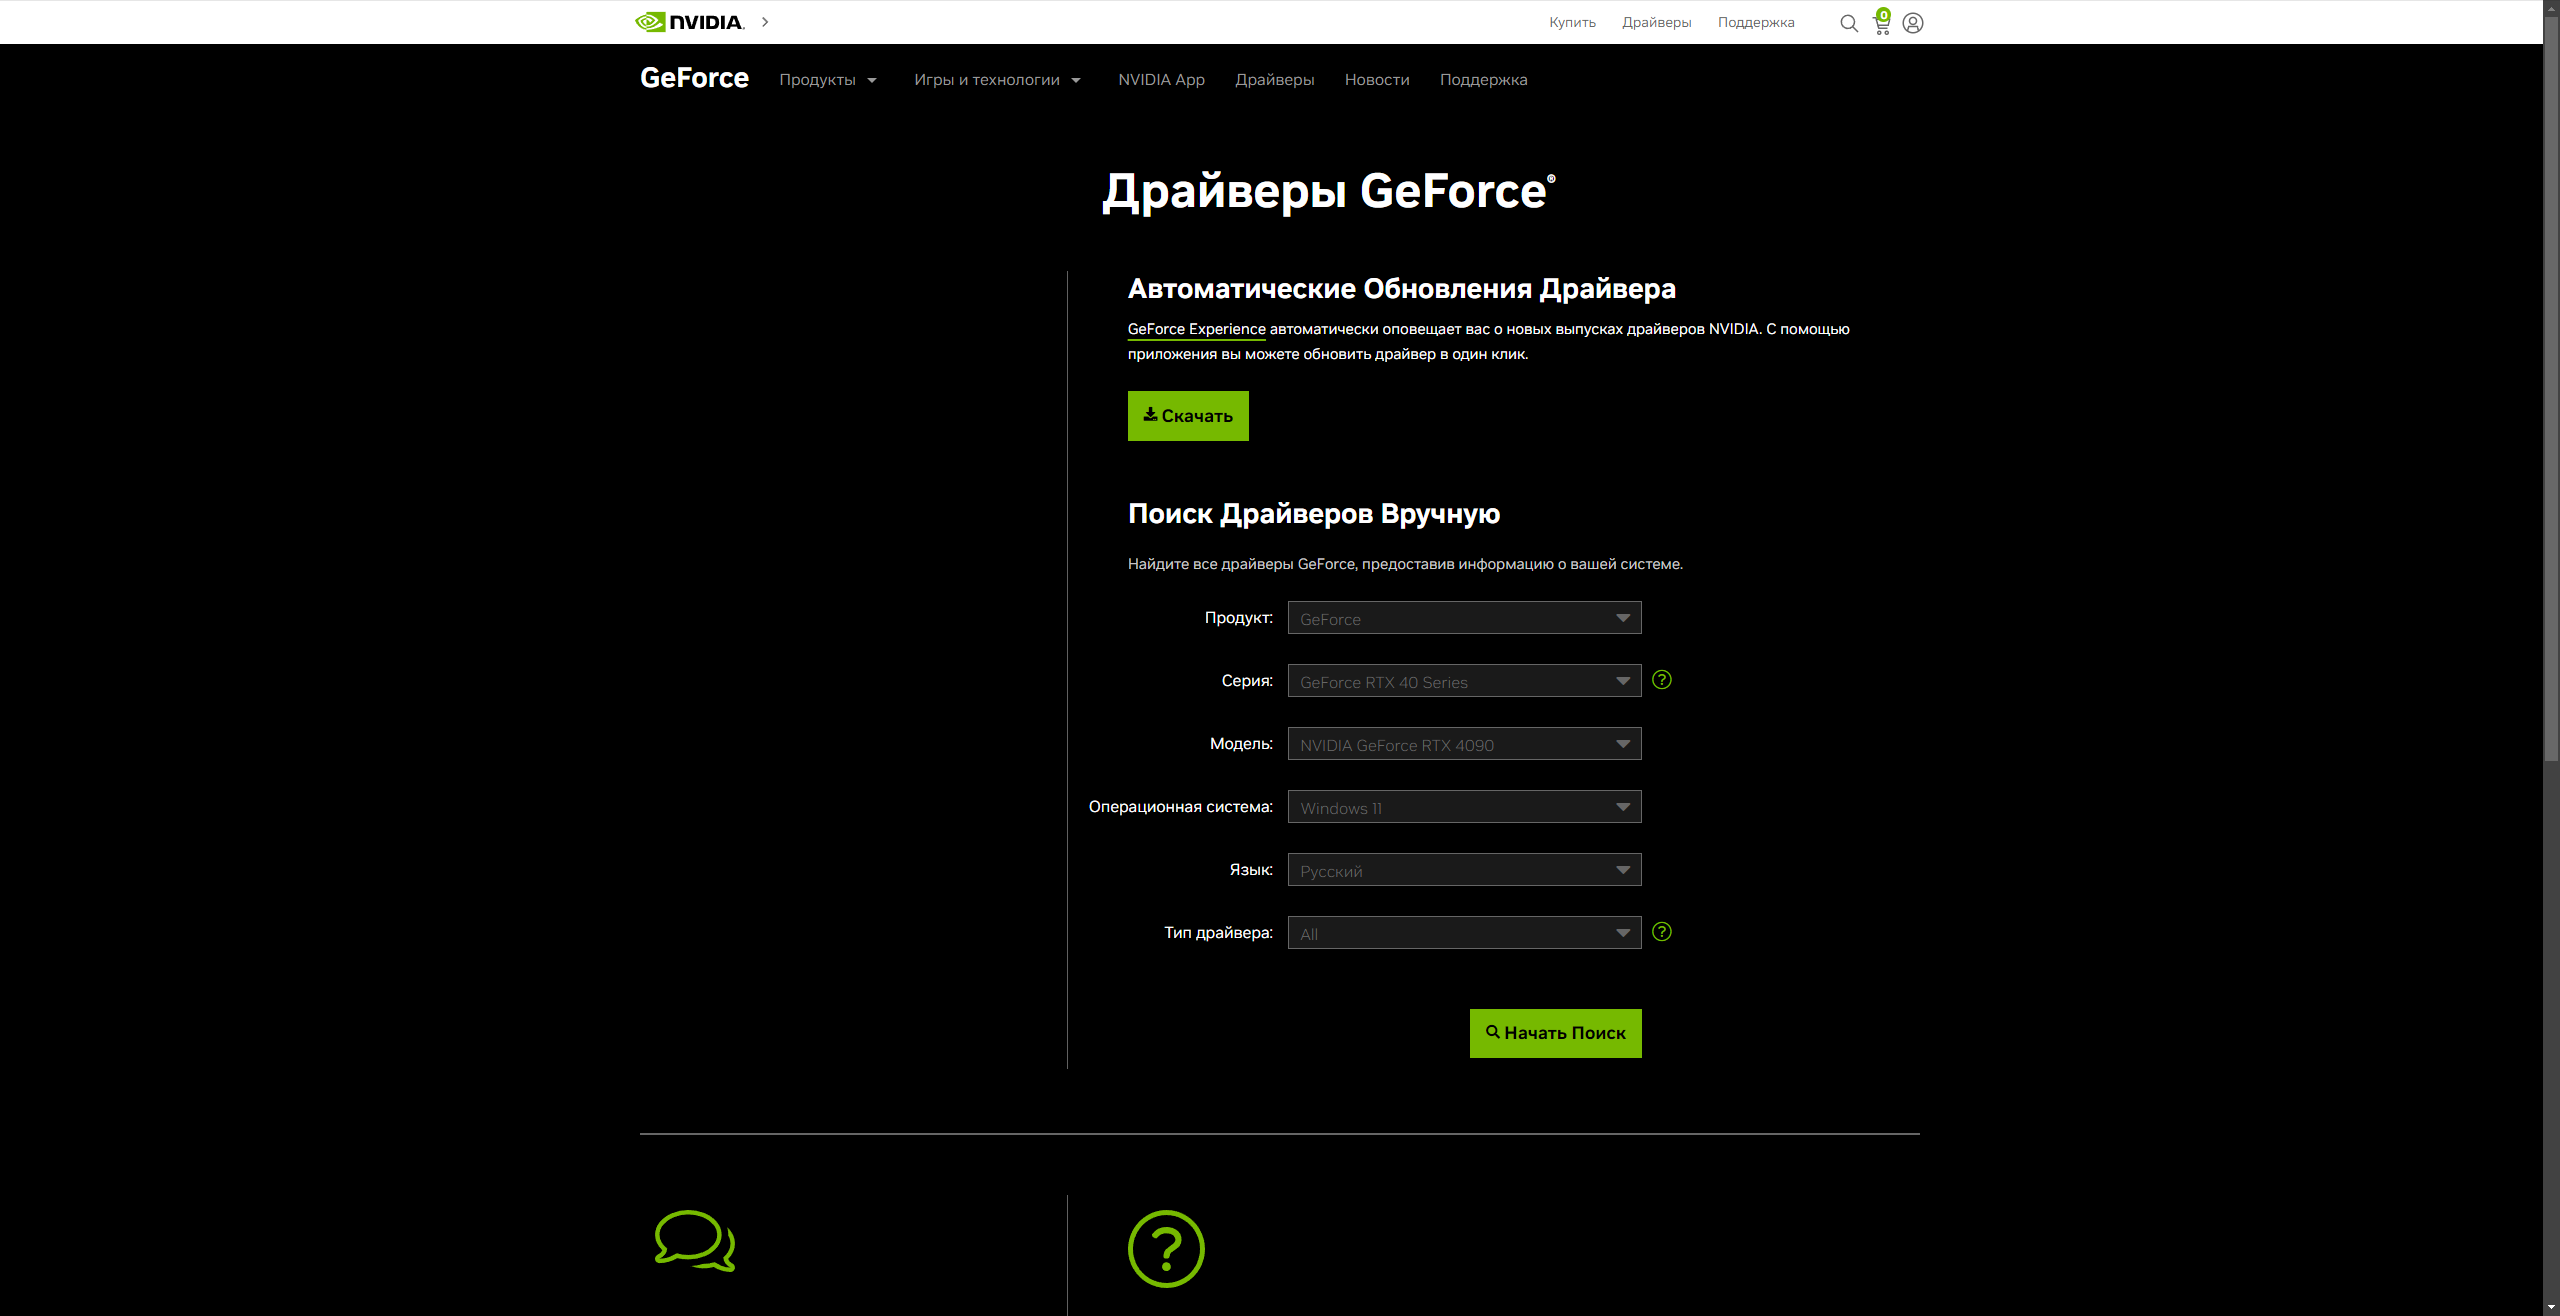Click the large green question mark circle icon
Image resolution: width=2560 pixels, height=1316 pixels.
click(x=1166, y=1249)
